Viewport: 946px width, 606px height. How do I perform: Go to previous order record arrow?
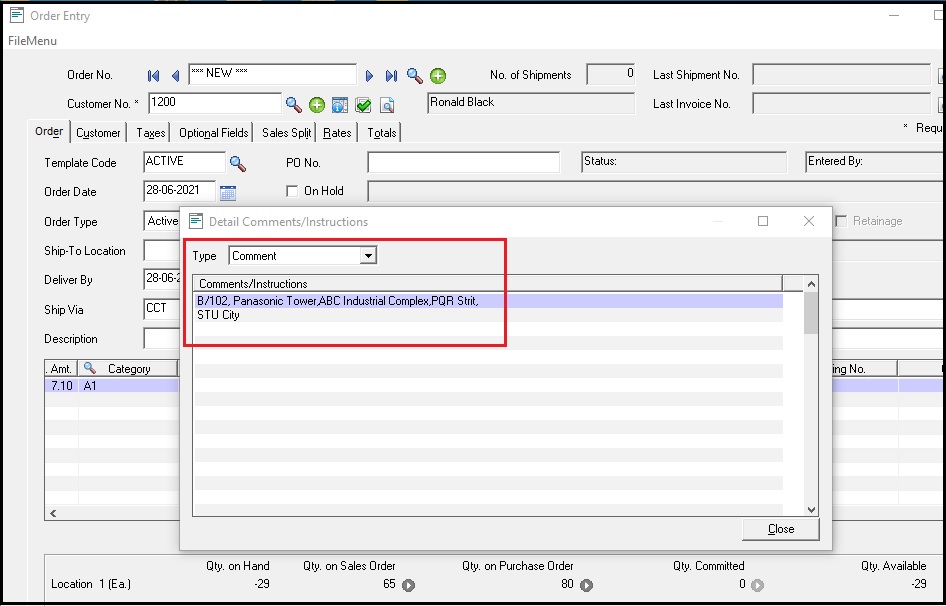click(x=175, y=75)
